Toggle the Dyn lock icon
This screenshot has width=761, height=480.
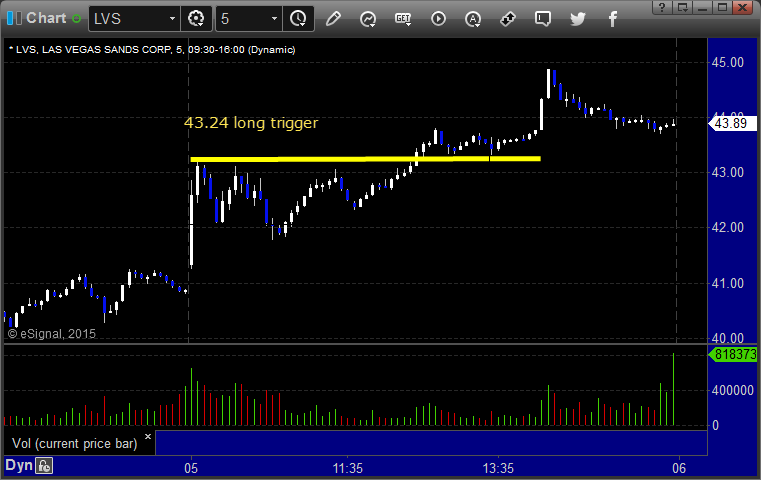[44, 466]
